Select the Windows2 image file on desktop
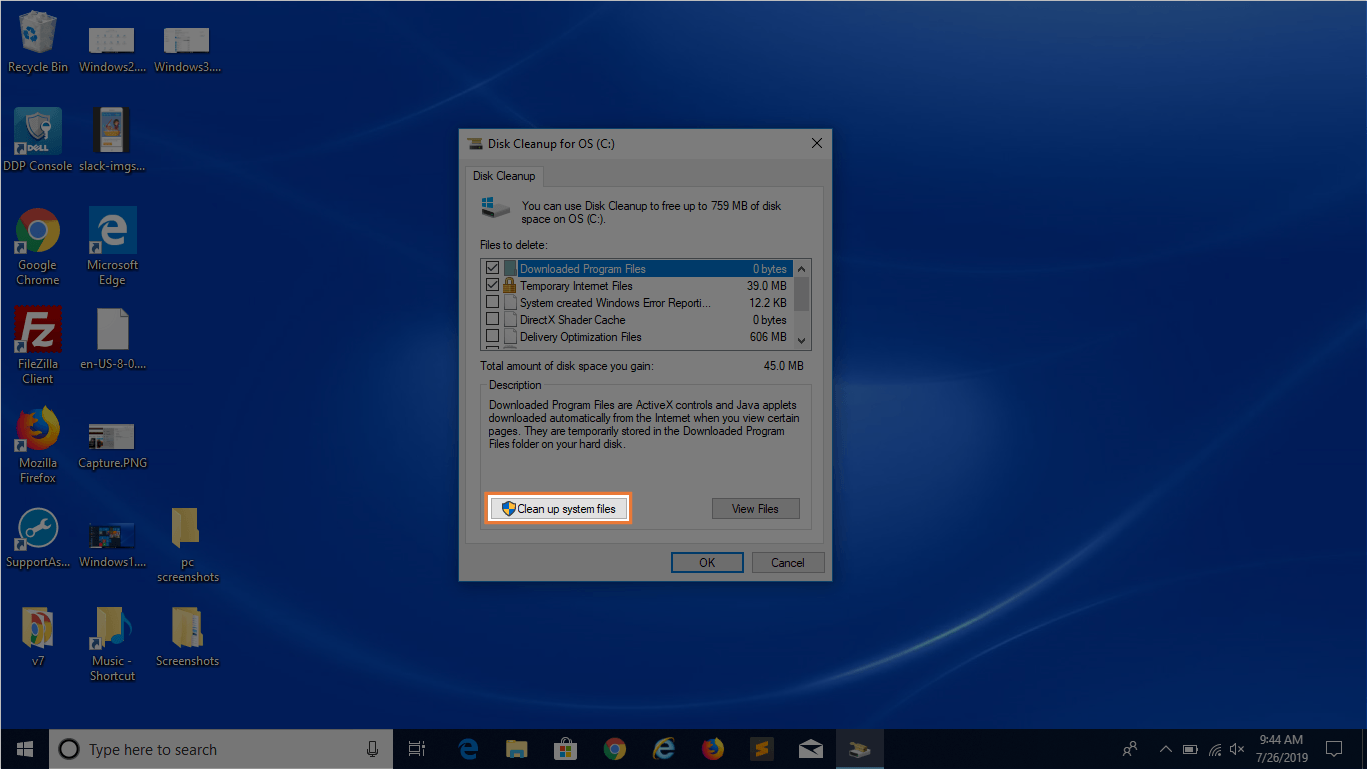Screen dimensions: 1367x769 (112, 48)
